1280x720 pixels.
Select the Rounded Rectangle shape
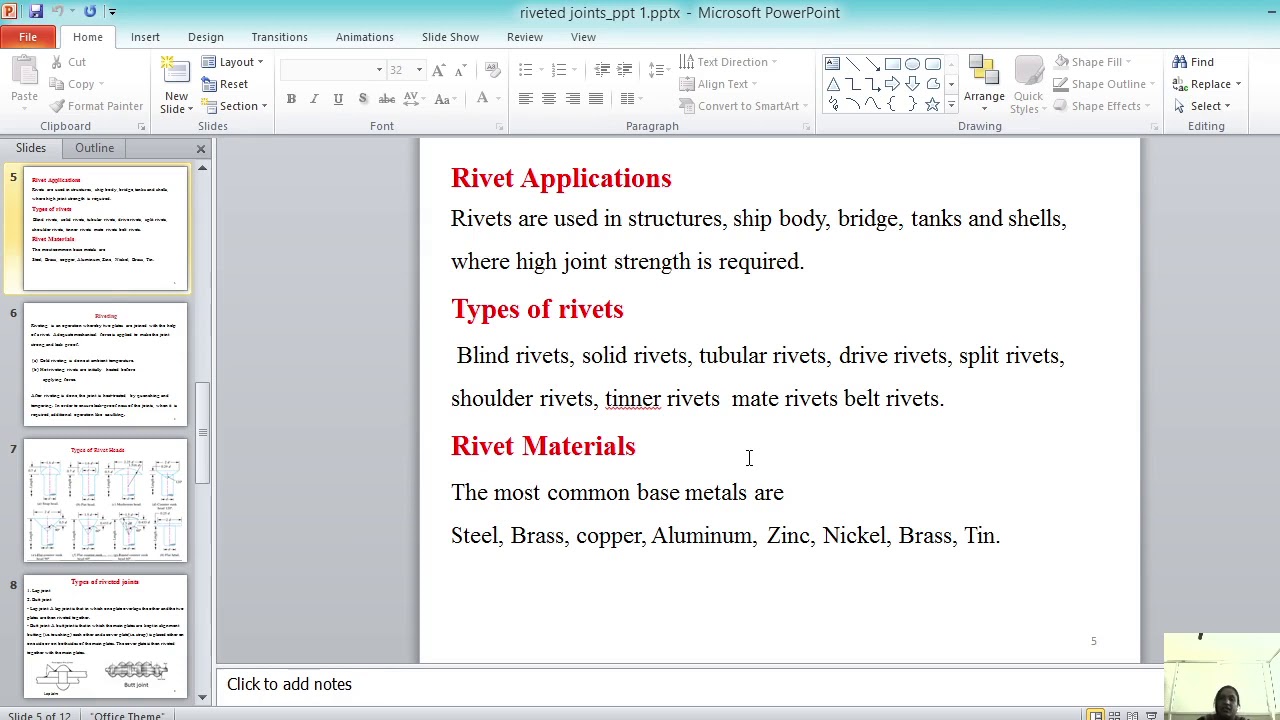[x=932, y=64]
